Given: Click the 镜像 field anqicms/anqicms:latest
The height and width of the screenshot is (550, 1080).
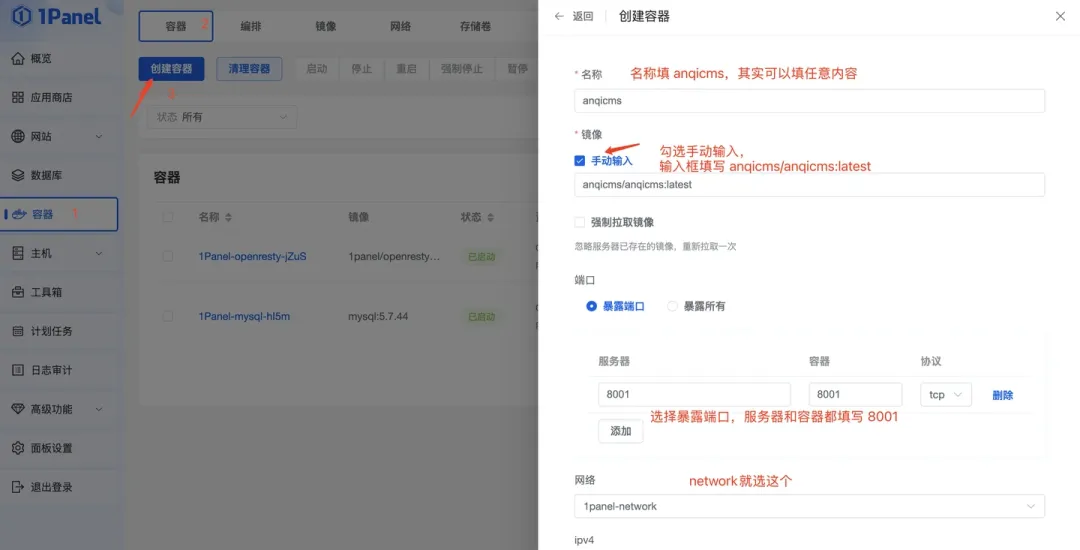Looking at the screenshot, I should click(809, 184).
